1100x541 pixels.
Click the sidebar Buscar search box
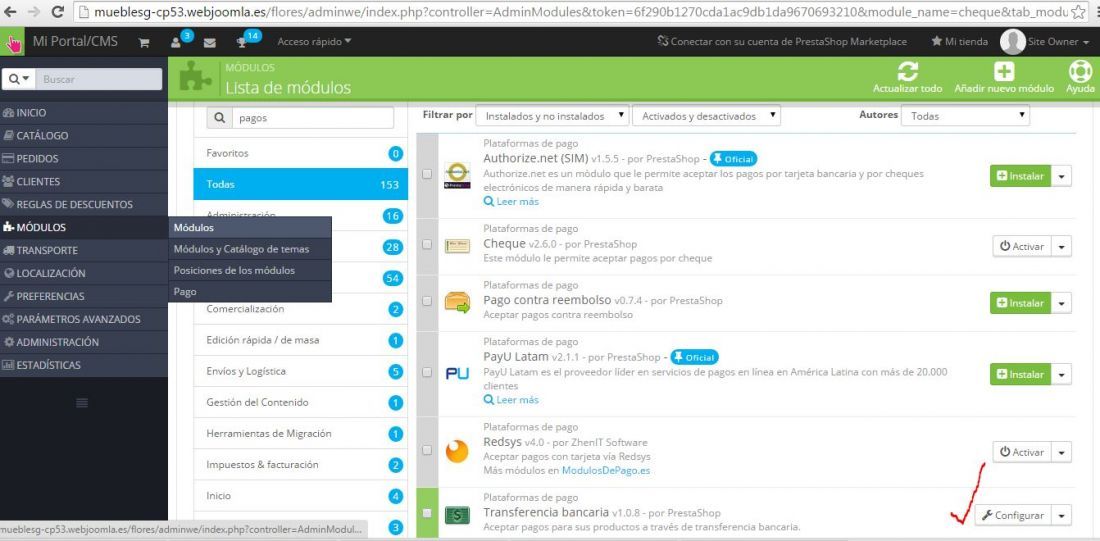tap(99, 79)
